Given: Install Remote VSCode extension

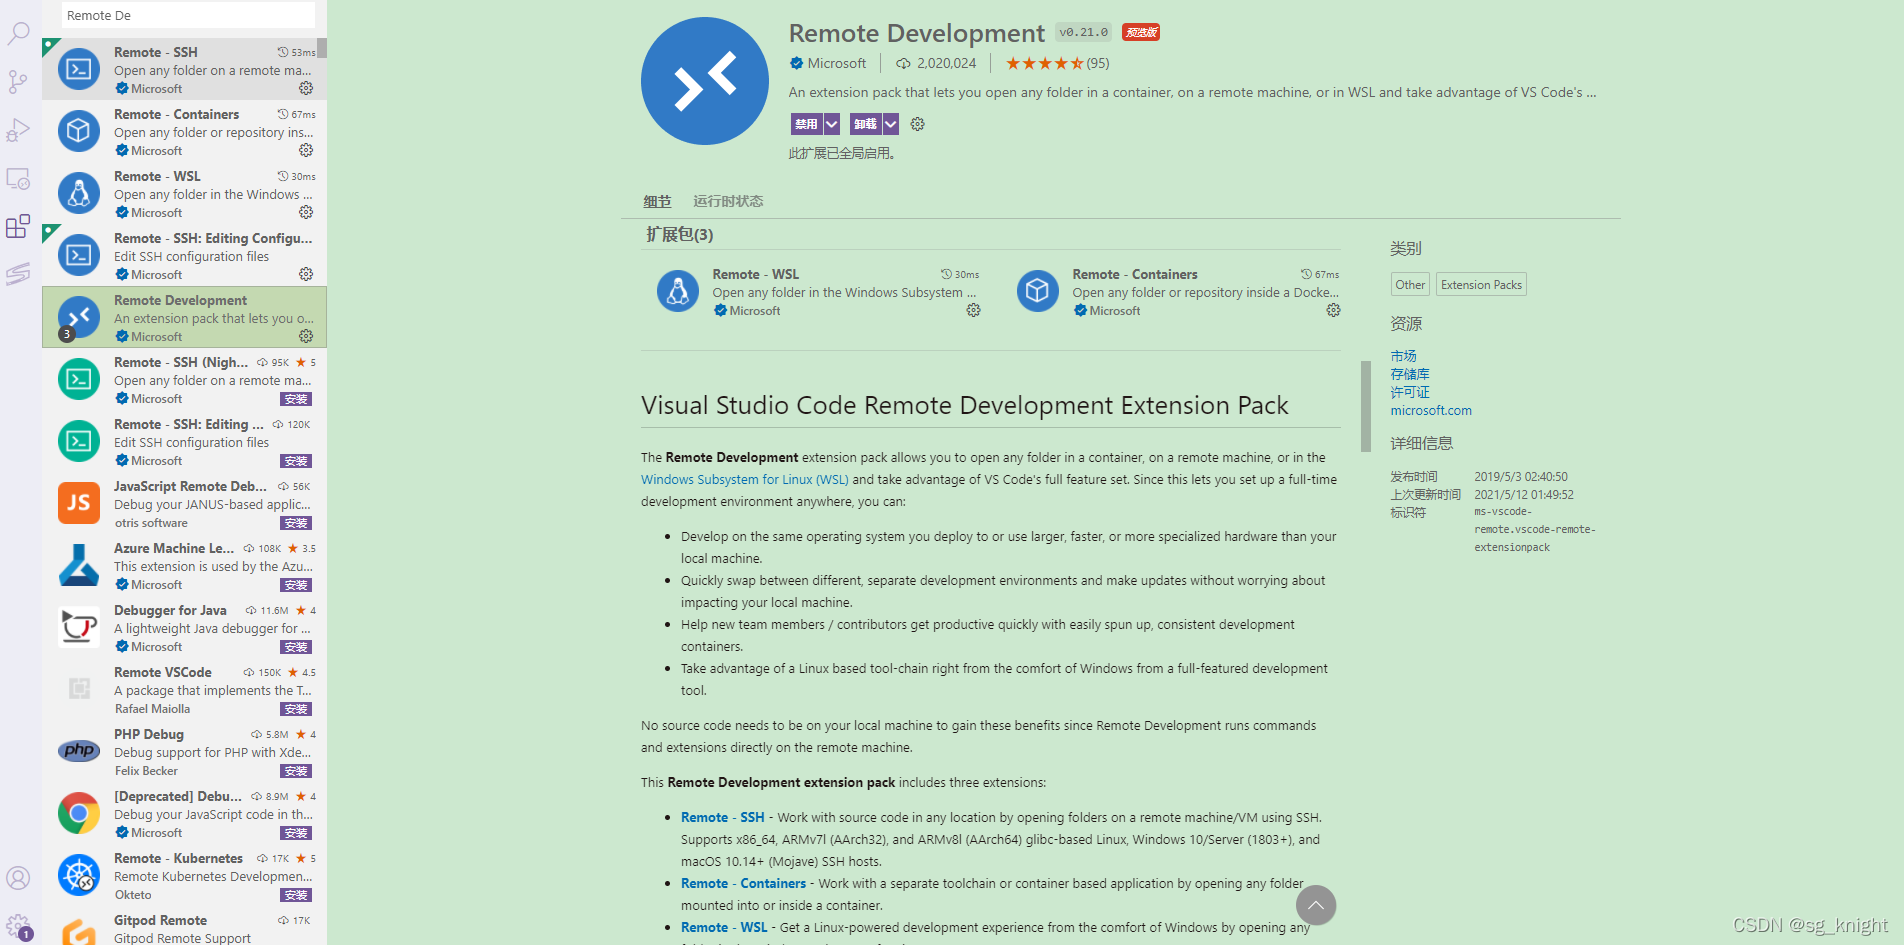Looking at the screenshot, I should coord(296,709).
